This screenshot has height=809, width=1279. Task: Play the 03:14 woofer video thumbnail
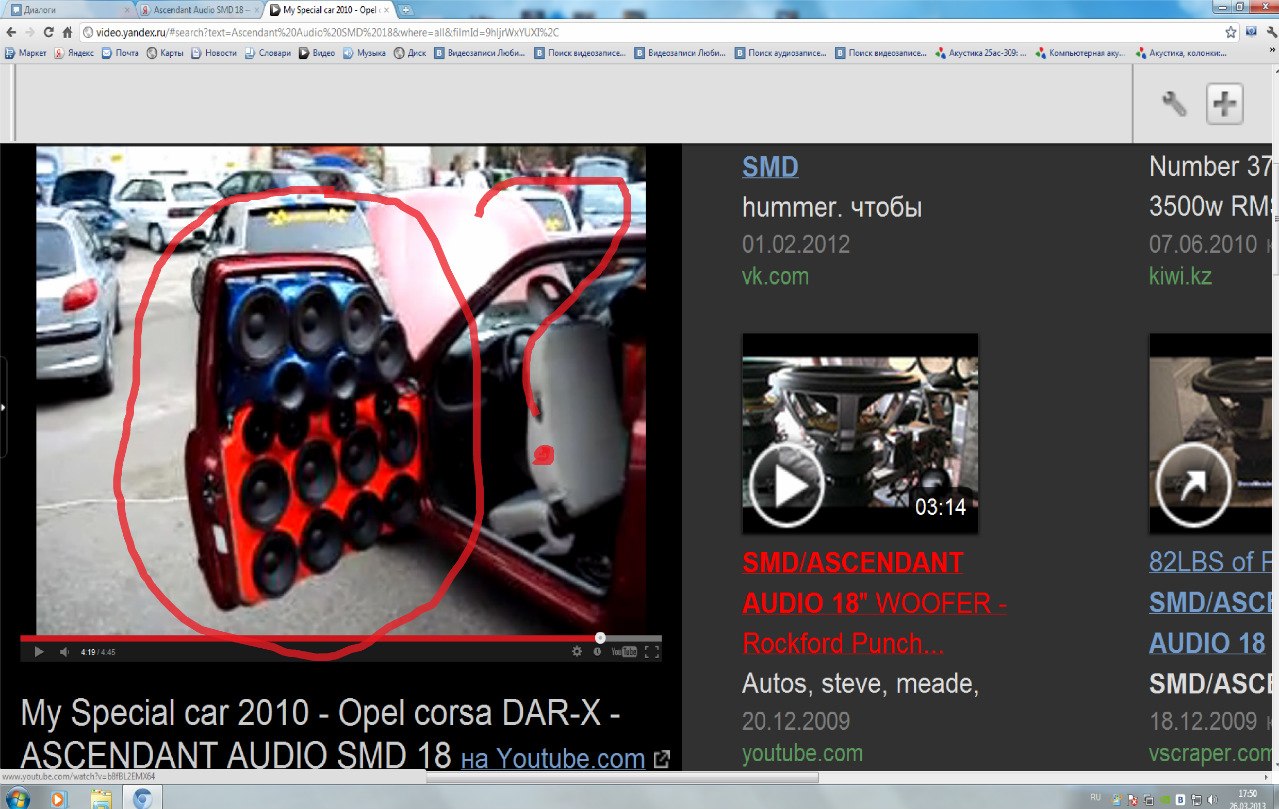[x=787, y=486]
